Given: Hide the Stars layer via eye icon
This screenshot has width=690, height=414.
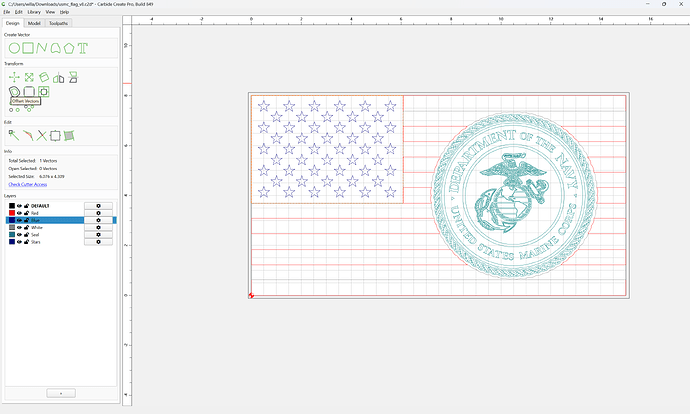Looking at the screenshot, I should click(x=19, y=242).
